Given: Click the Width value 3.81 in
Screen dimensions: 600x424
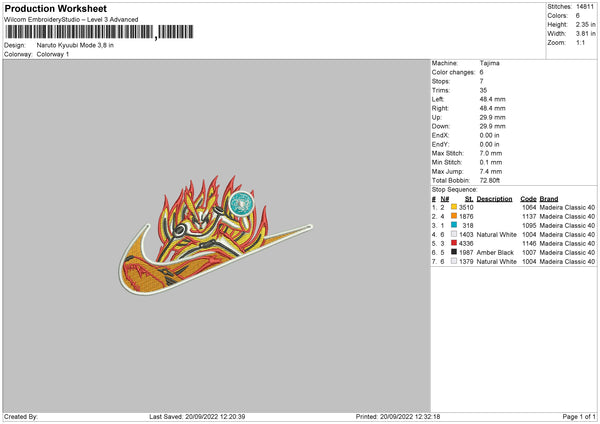Looking at the screenshot, I should coord(585,34).
